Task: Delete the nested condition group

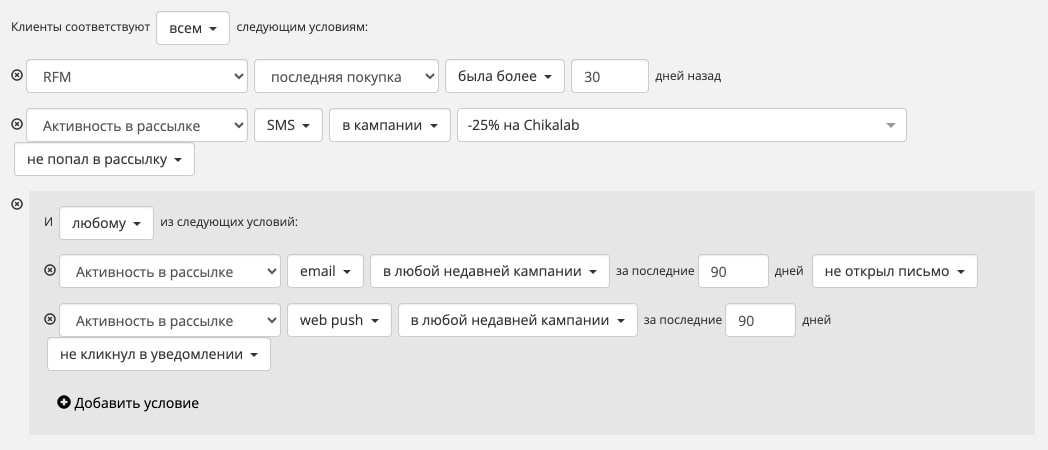Action: coord(16,204)
